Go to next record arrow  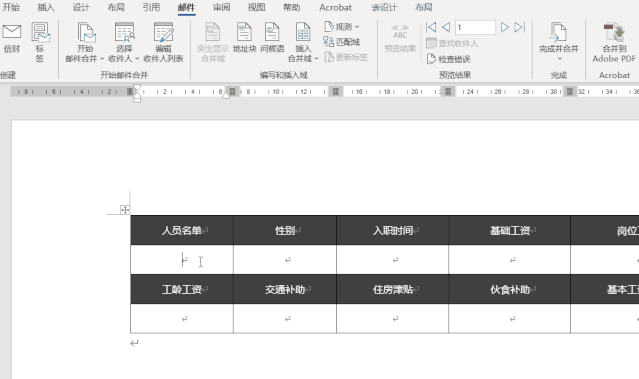click(505, 27)
